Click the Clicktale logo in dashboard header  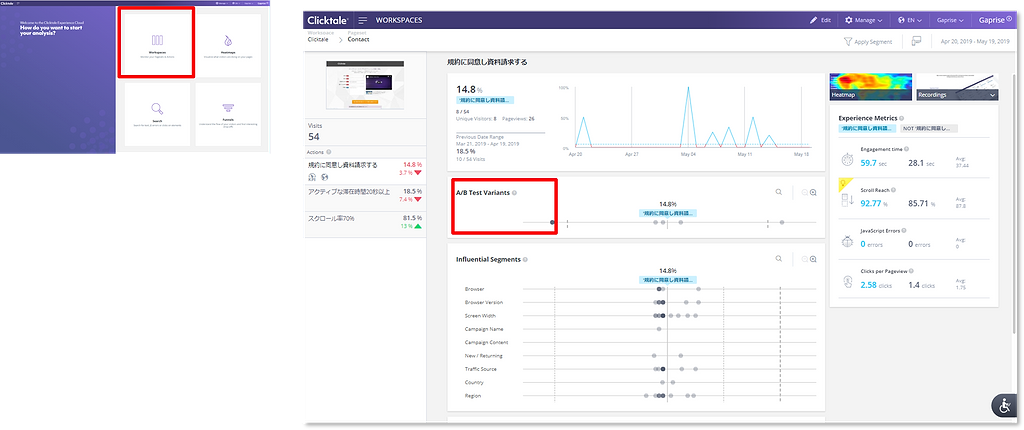pyautogui.click(x=327, y=20)
